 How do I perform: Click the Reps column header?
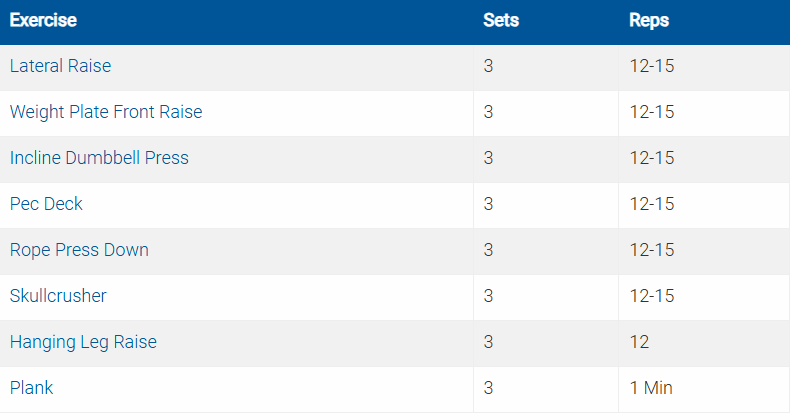click(649, 20)
